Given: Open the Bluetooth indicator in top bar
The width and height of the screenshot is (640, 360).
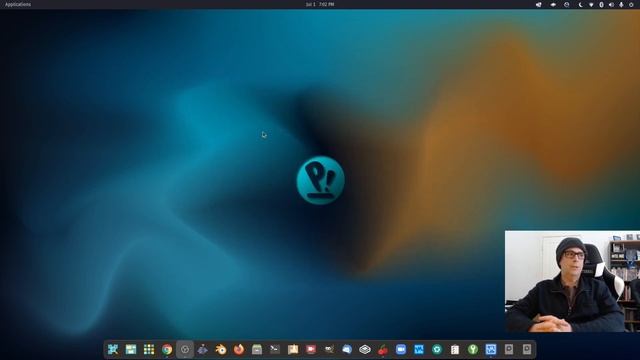Looking at the screenshot, I should 601,4.
